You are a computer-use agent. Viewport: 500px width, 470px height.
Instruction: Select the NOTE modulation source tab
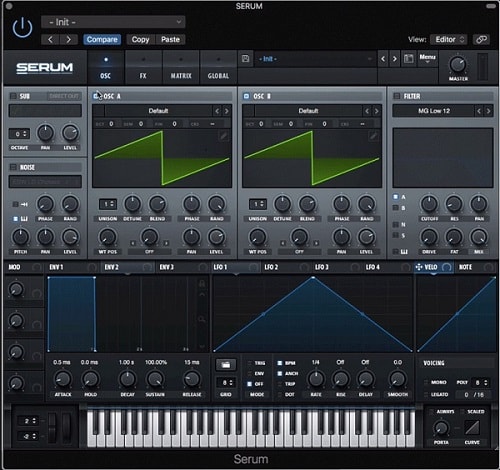coord(475,267)
